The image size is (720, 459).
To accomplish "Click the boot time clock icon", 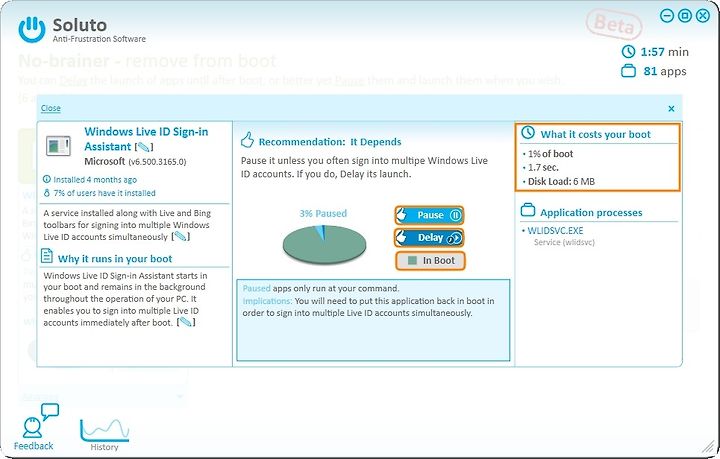I will pyautogui.click(x=628, y=51).
